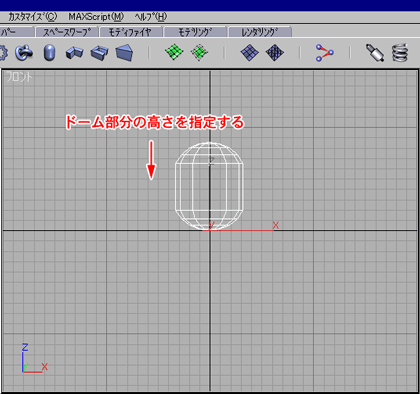This screenshot has height=394, width=420.
Task: Choose the L-shaped extrusion object icon
Action: [74, 53]
